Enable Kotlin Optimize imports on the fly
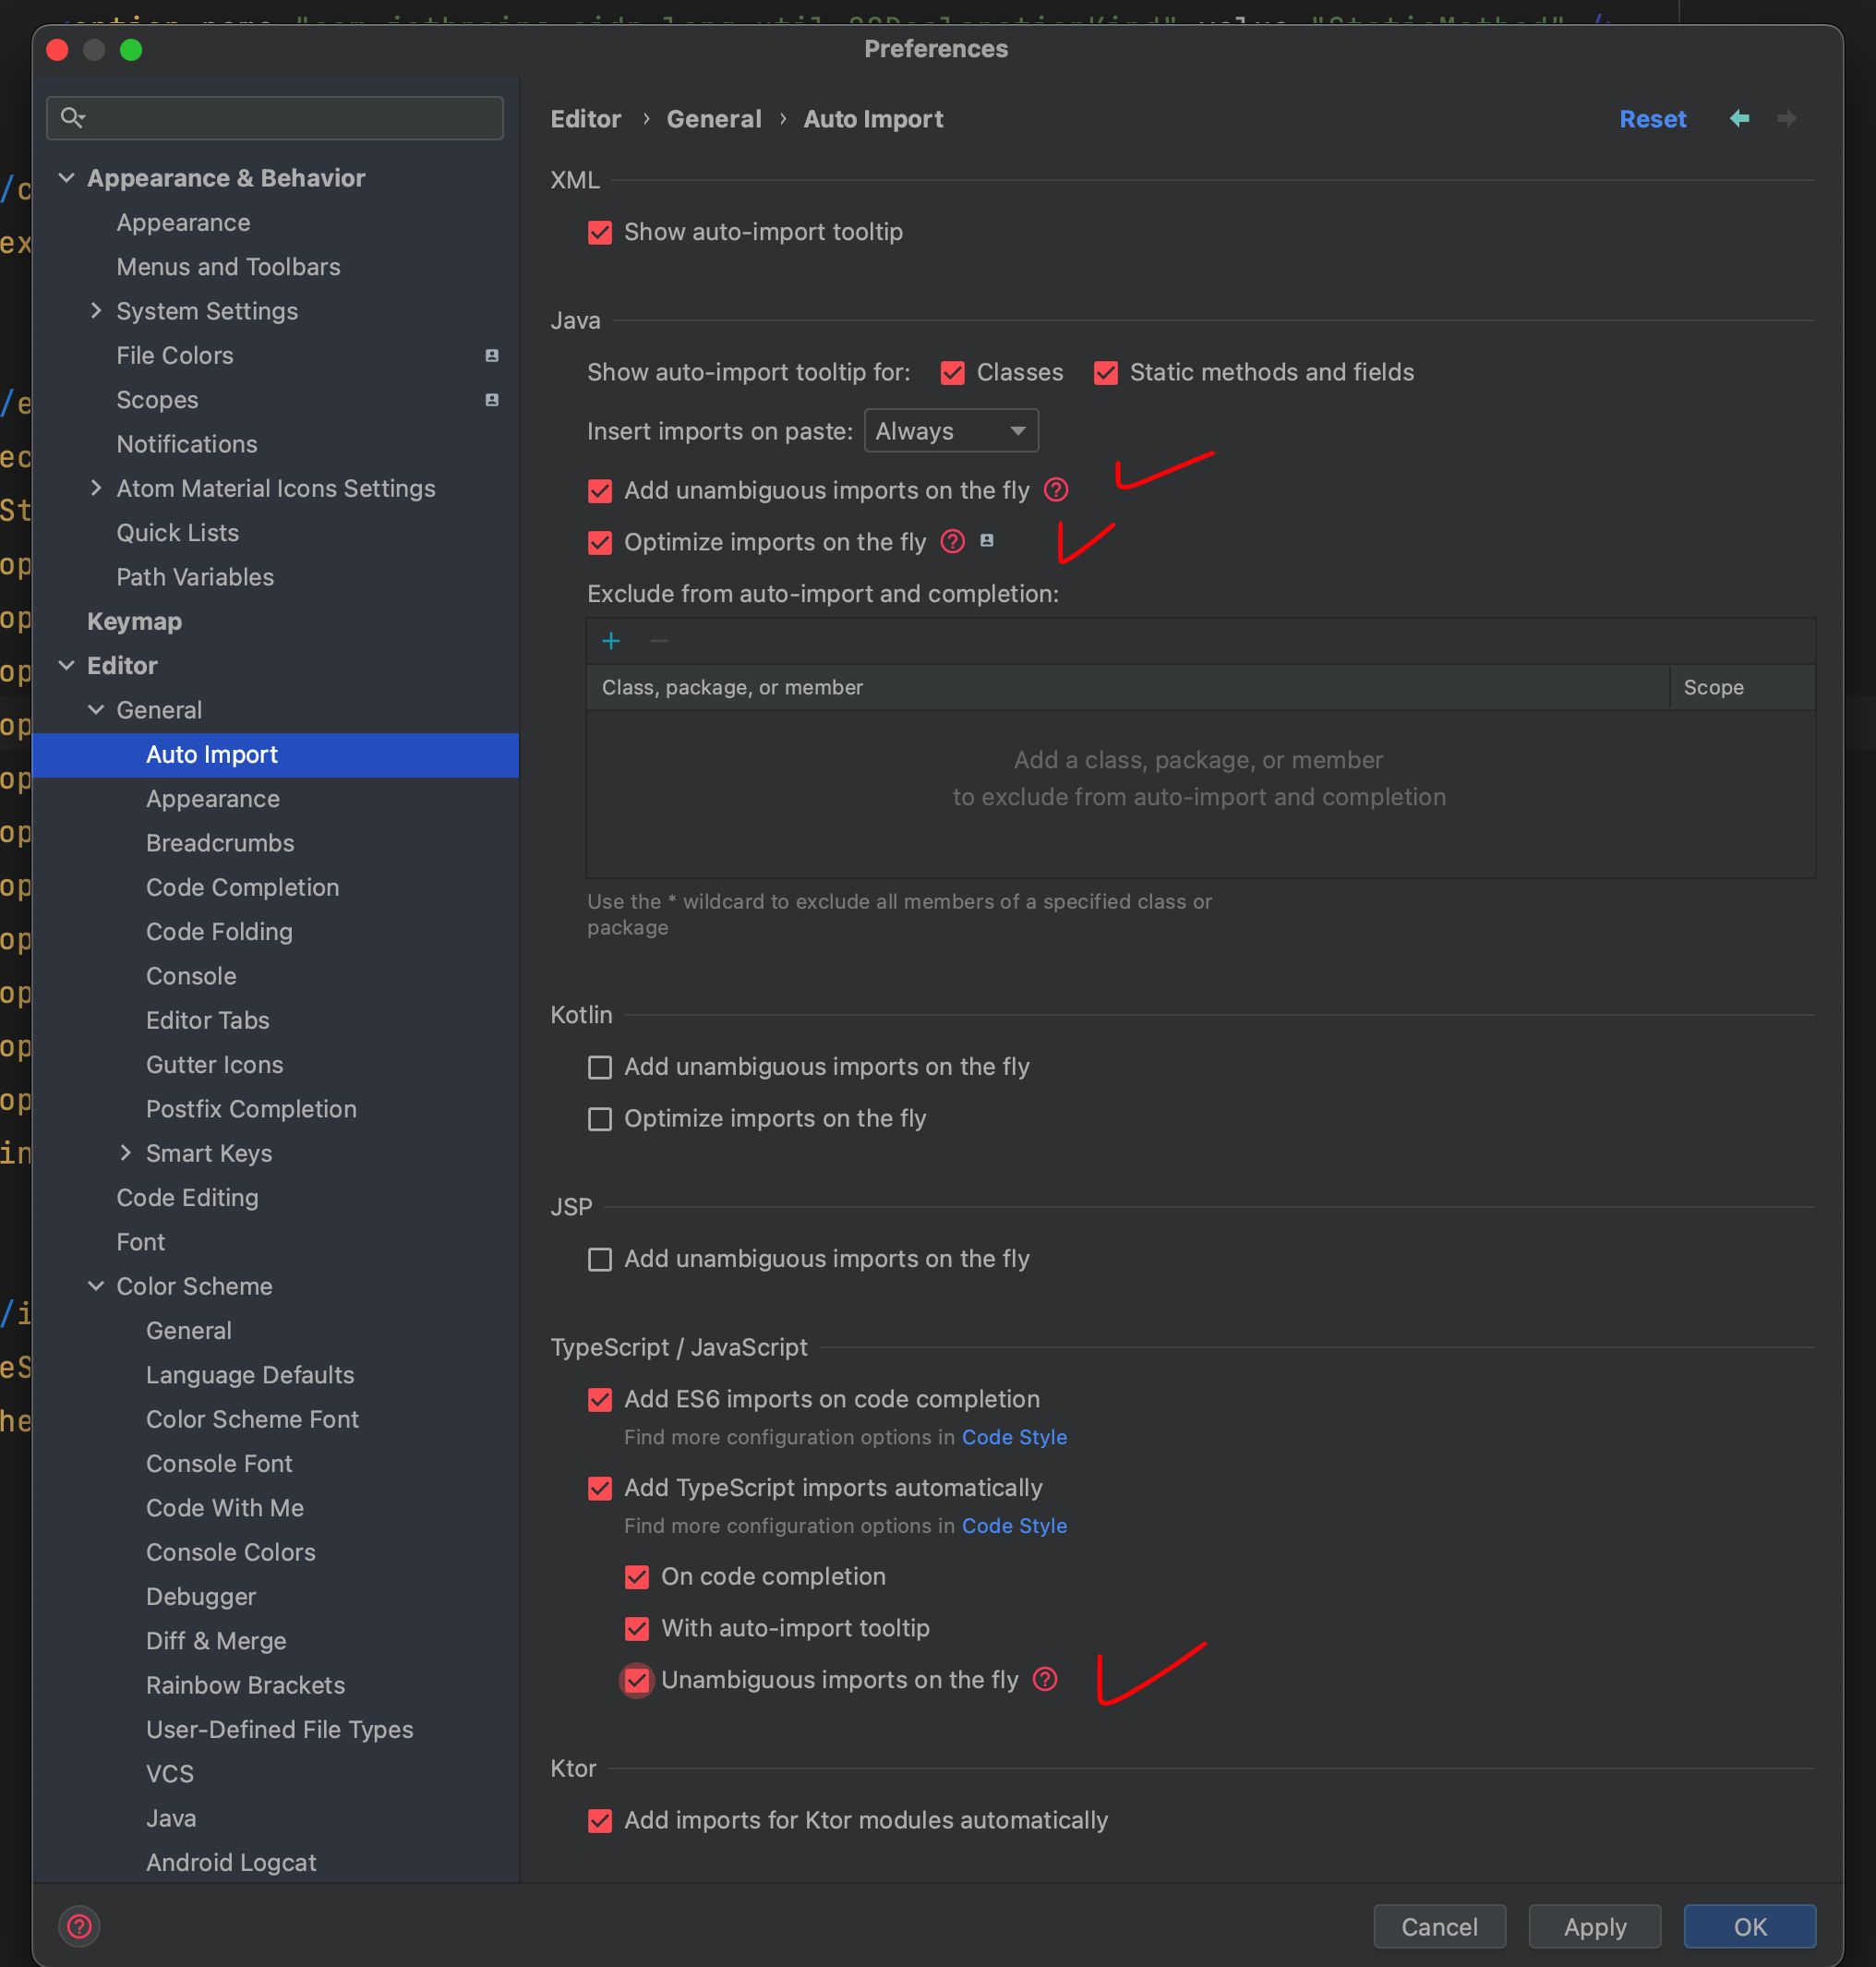This screenshot has width=1876, height=1967. tap(600, 1118)
